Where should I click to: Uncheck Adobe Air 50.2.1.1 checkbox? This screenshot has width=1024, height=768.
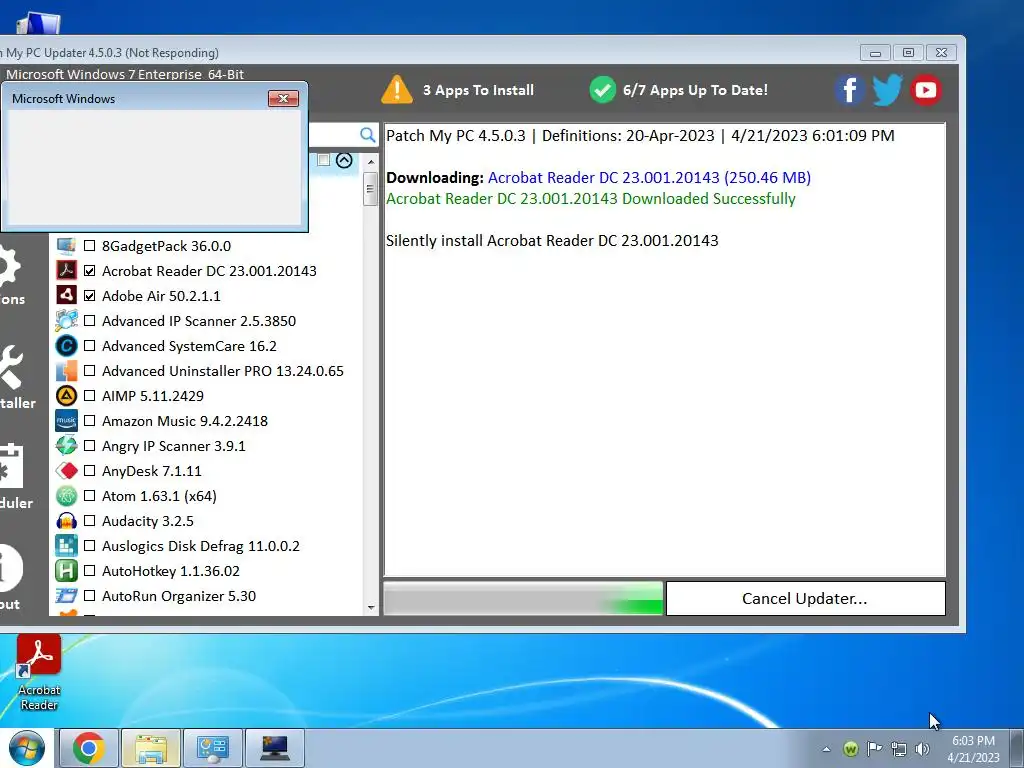click(89, 295)
